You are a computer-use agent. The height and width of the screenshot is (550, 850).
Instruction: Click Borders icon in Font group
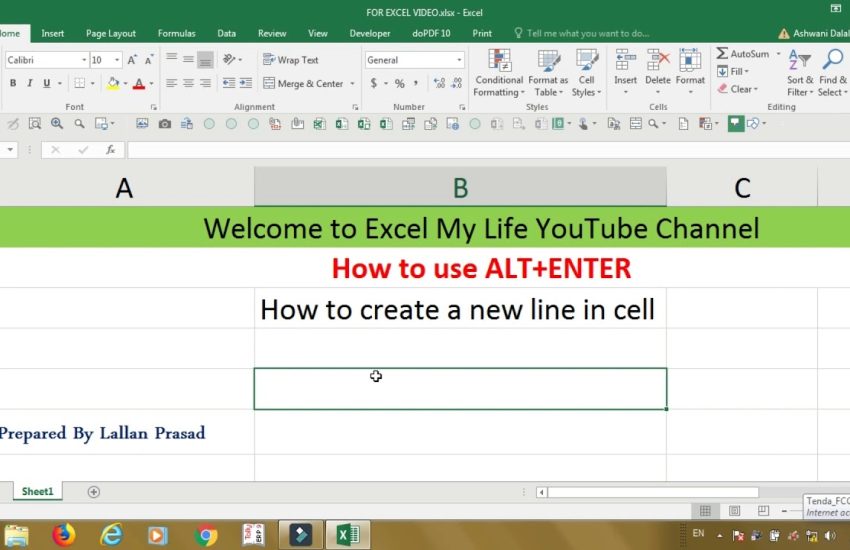point(79,83)
